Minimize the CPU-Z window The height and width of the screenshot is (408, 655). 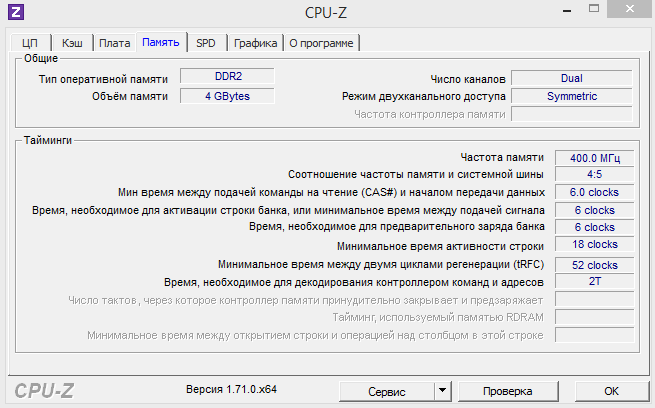click(x=567, y=10)
